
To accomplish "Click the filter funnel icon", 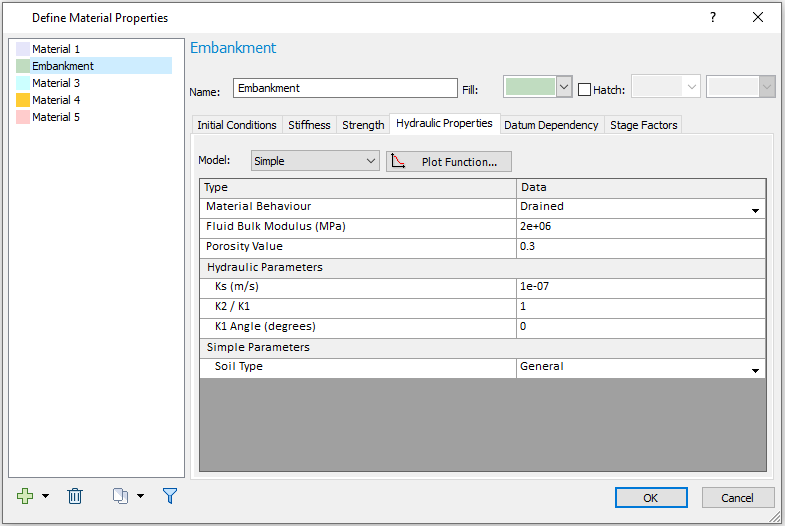I will click(170, 496).
